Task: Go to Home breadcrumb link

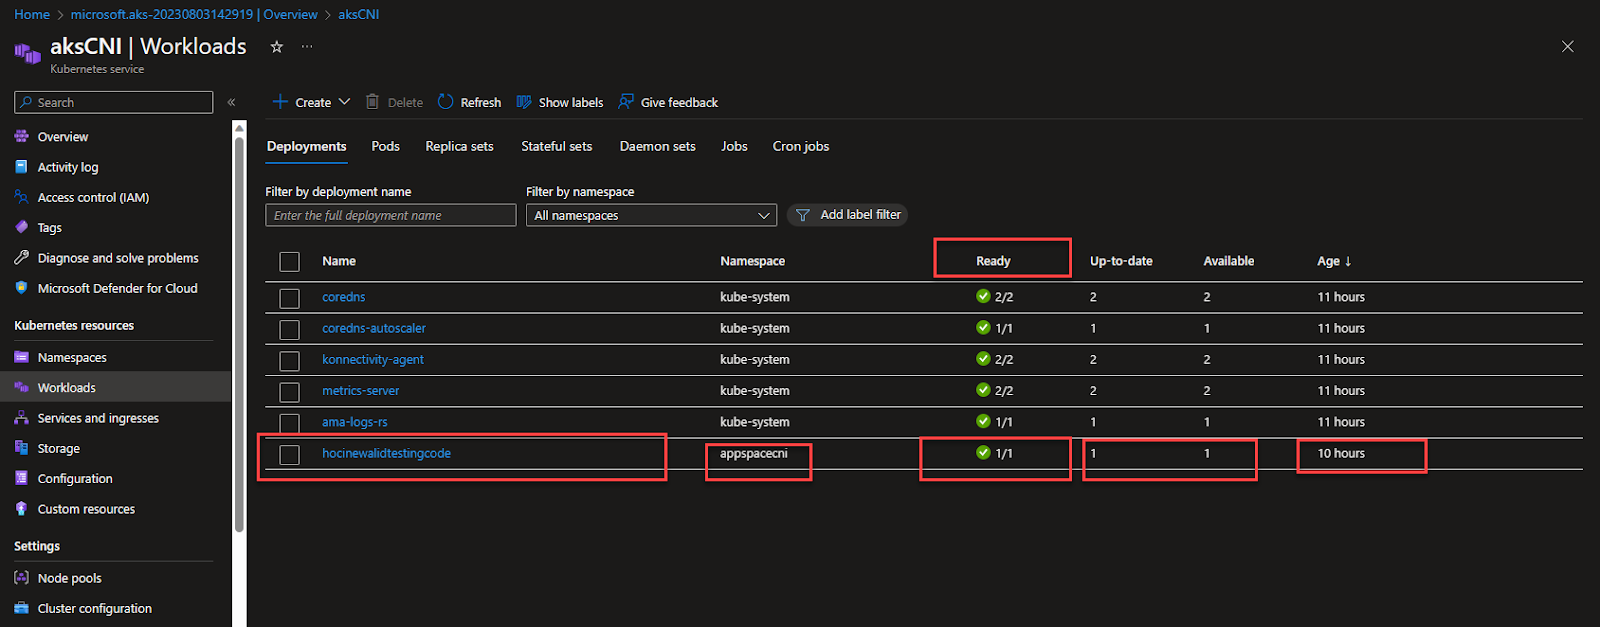Action: click(32, 14)
